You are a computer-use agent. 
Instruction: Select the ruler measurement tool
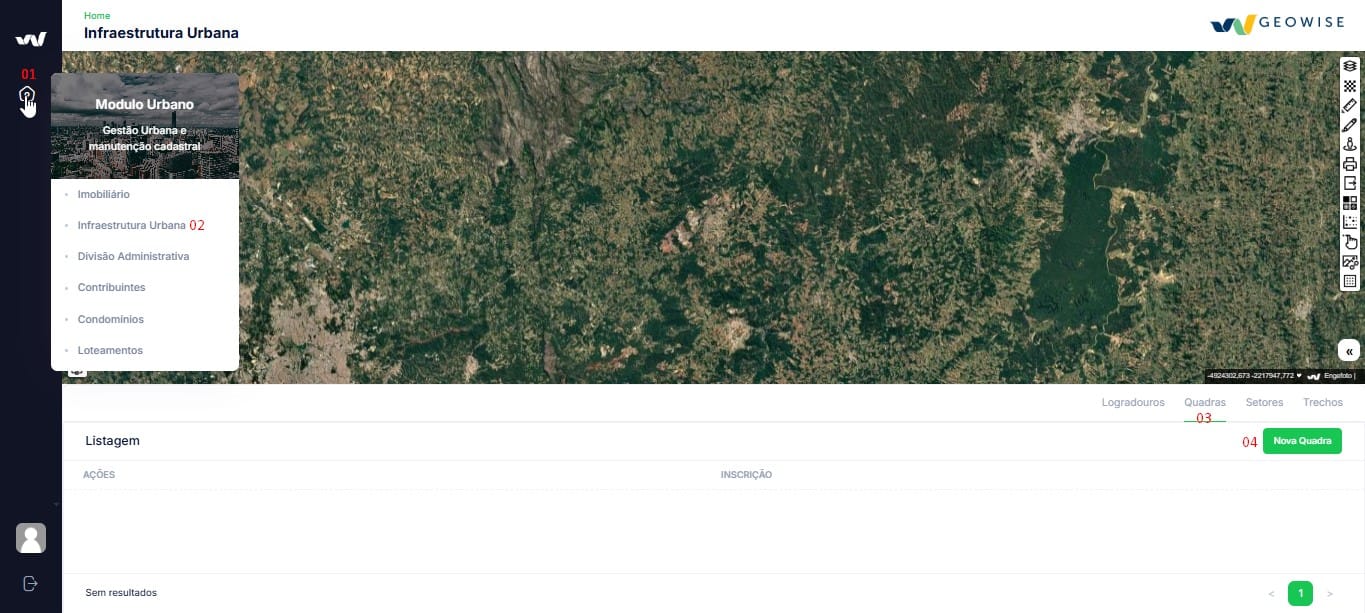[x=1349, y=105]
